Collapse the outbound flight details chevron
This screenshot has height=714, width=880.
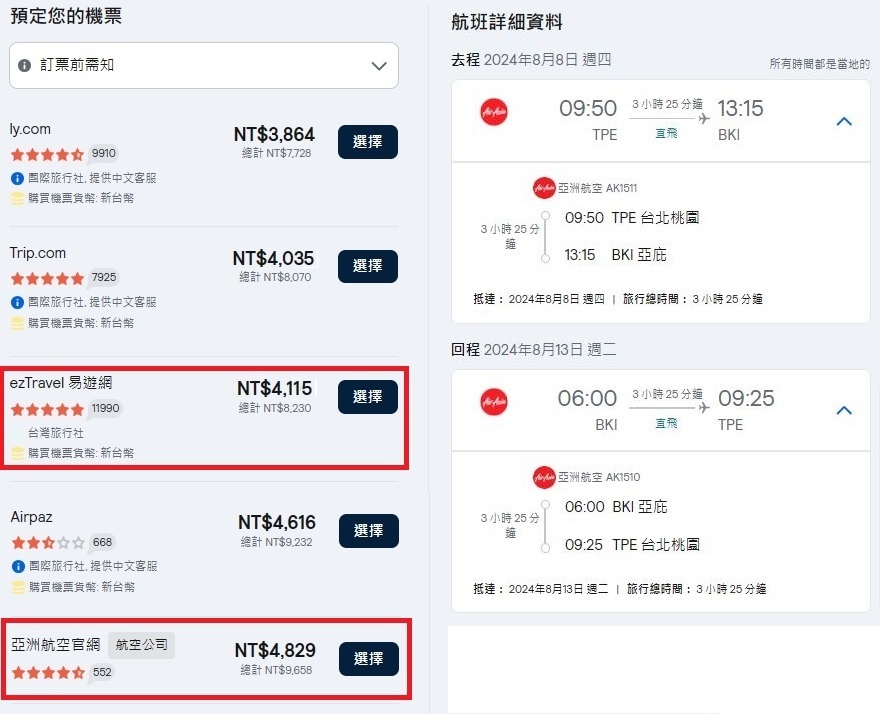coord(844,121)
